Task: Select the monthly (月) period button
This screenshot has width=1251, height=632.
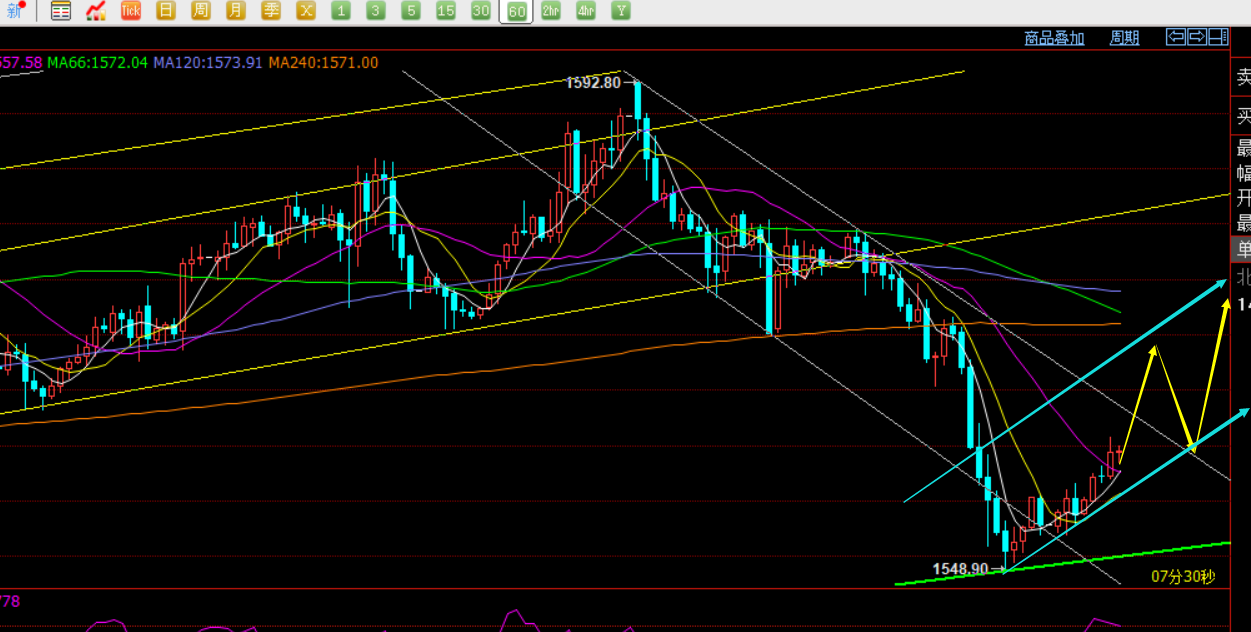Action: 236,11
